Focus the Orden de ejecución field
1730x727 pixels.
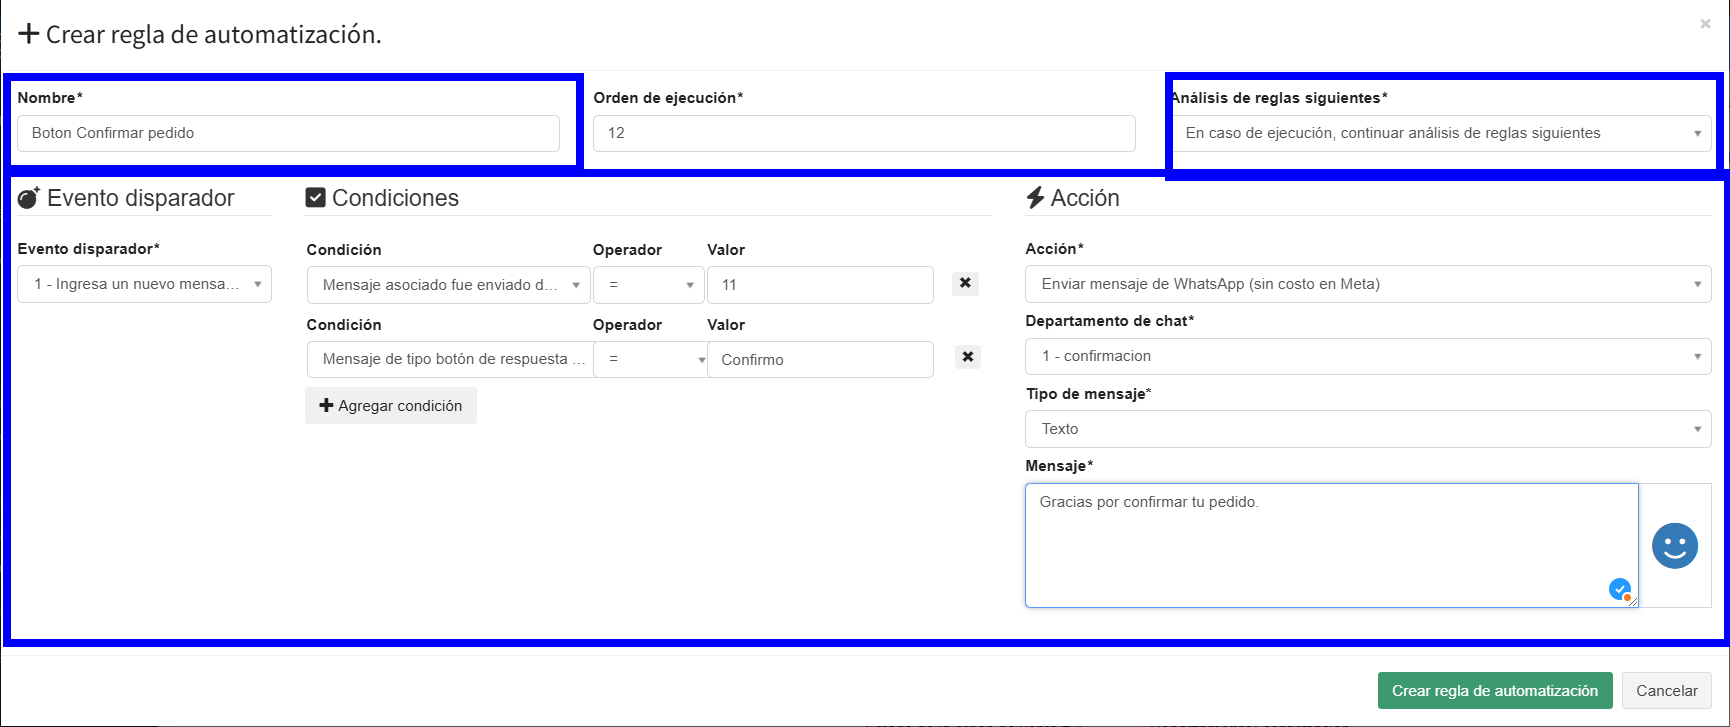click(x=864, y=133)
